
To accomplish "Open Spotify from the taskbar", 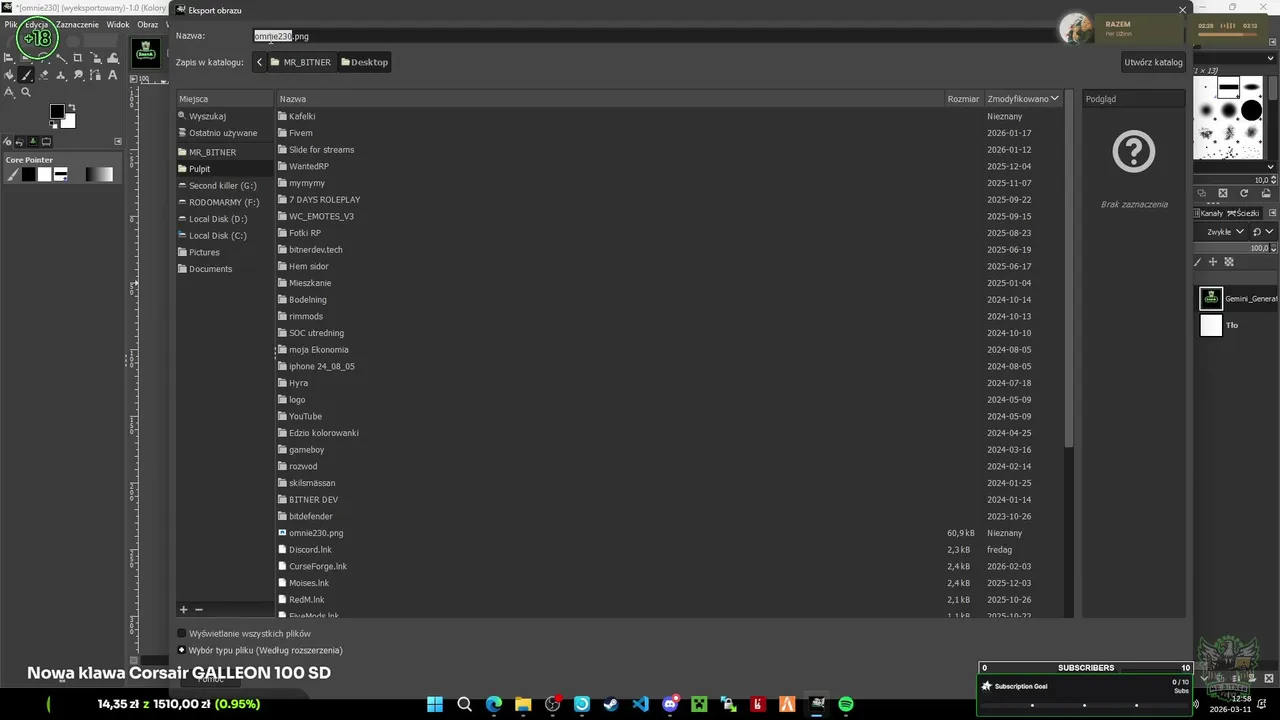I will 846,704.
